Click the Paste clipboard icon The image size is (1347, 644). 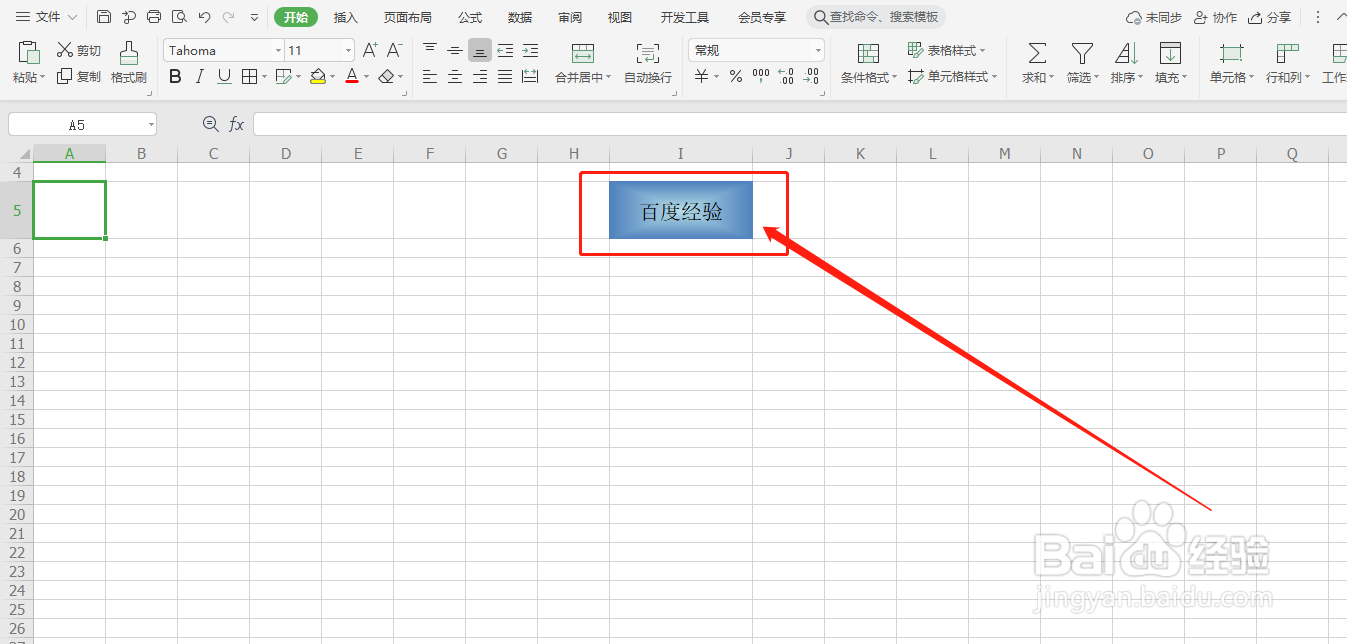pyautogui.click(x=29, y=54)
